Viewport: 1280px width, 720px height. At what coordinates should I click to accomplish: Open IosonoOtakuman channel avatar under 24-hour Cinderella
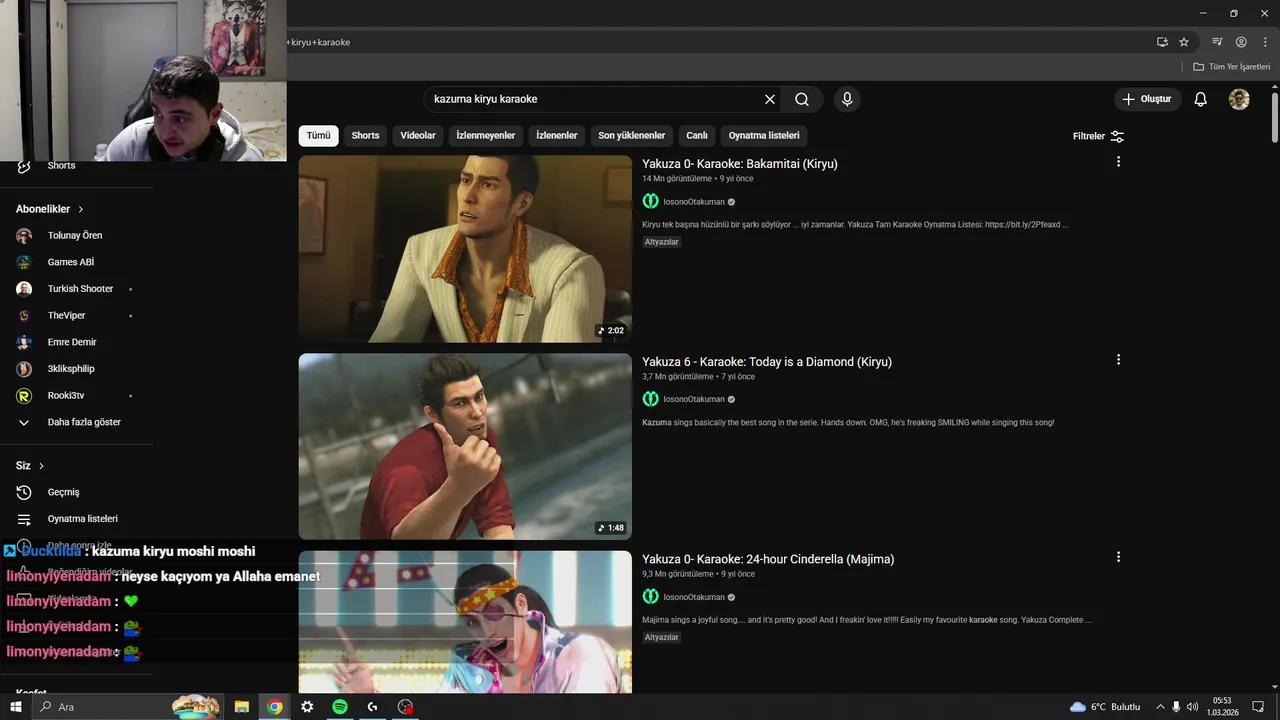coord(651,597)
